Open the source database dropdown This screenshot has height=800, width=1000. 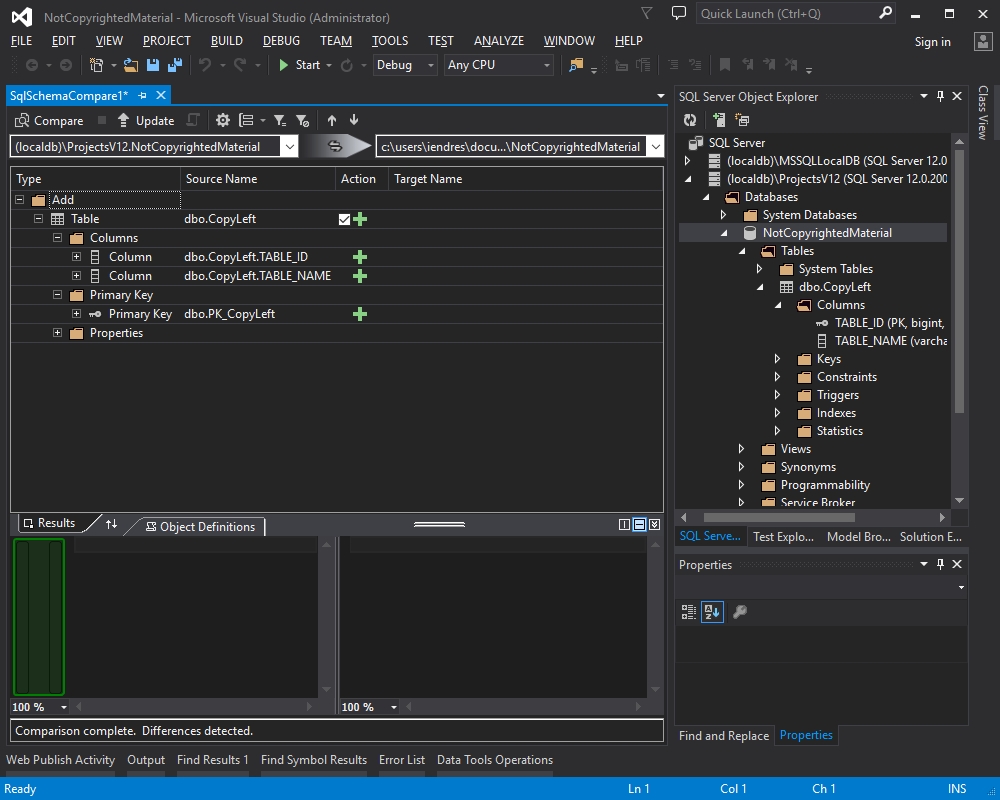pyautogui.click(x=290, y=147)
